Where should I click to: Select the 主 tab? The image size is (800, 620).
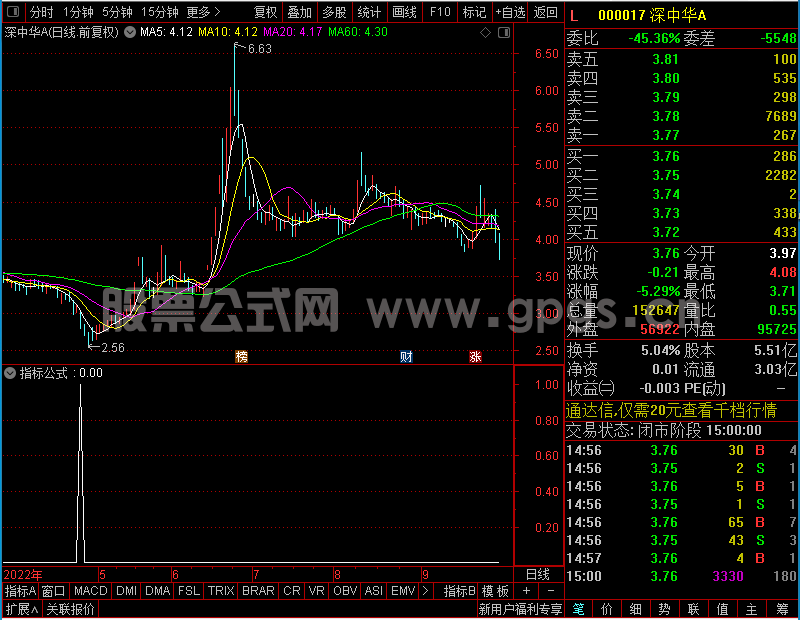pyautogui.click(x=752, y=609)
